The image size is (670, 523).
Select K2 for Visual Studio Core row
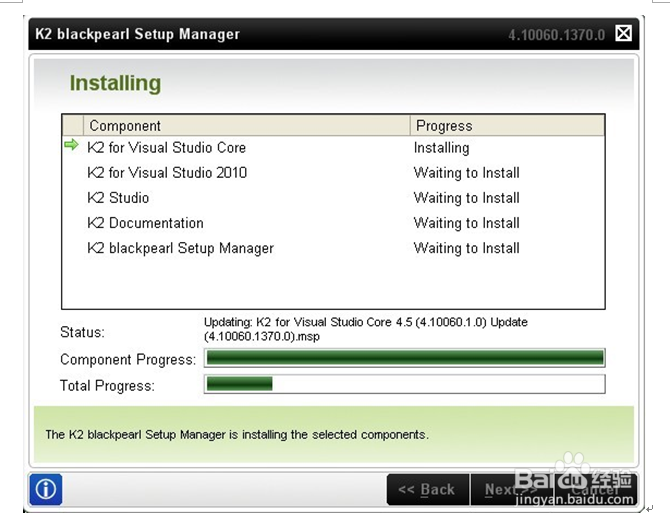click(333, 148)
